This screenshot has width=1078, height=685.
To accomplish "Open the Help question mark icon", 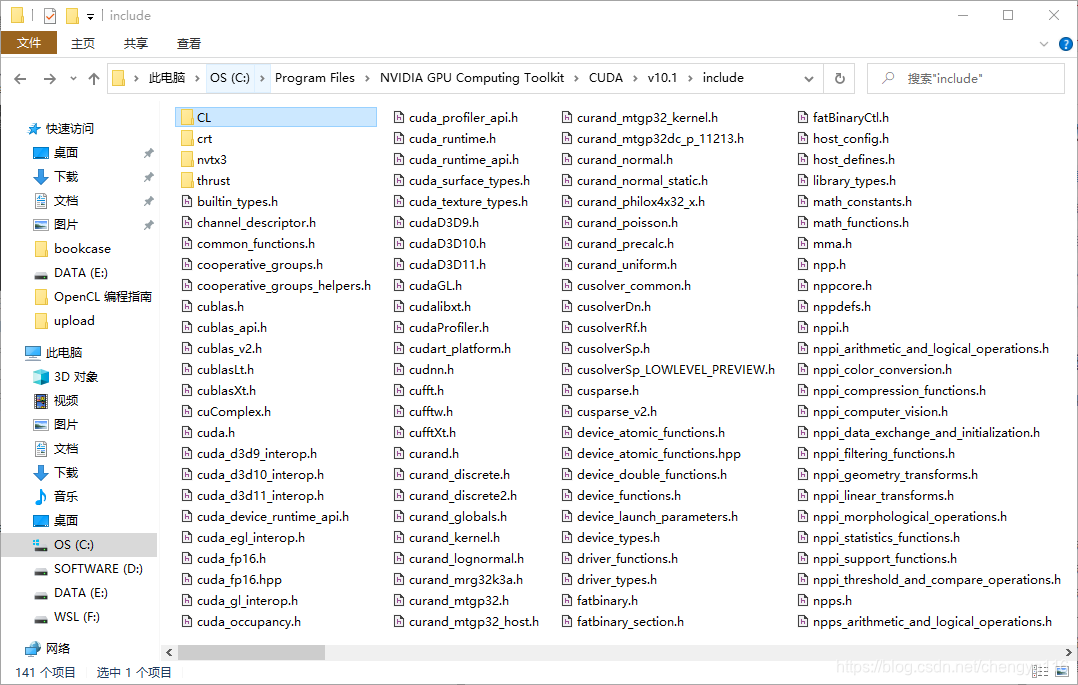I will pos(1066,44).
